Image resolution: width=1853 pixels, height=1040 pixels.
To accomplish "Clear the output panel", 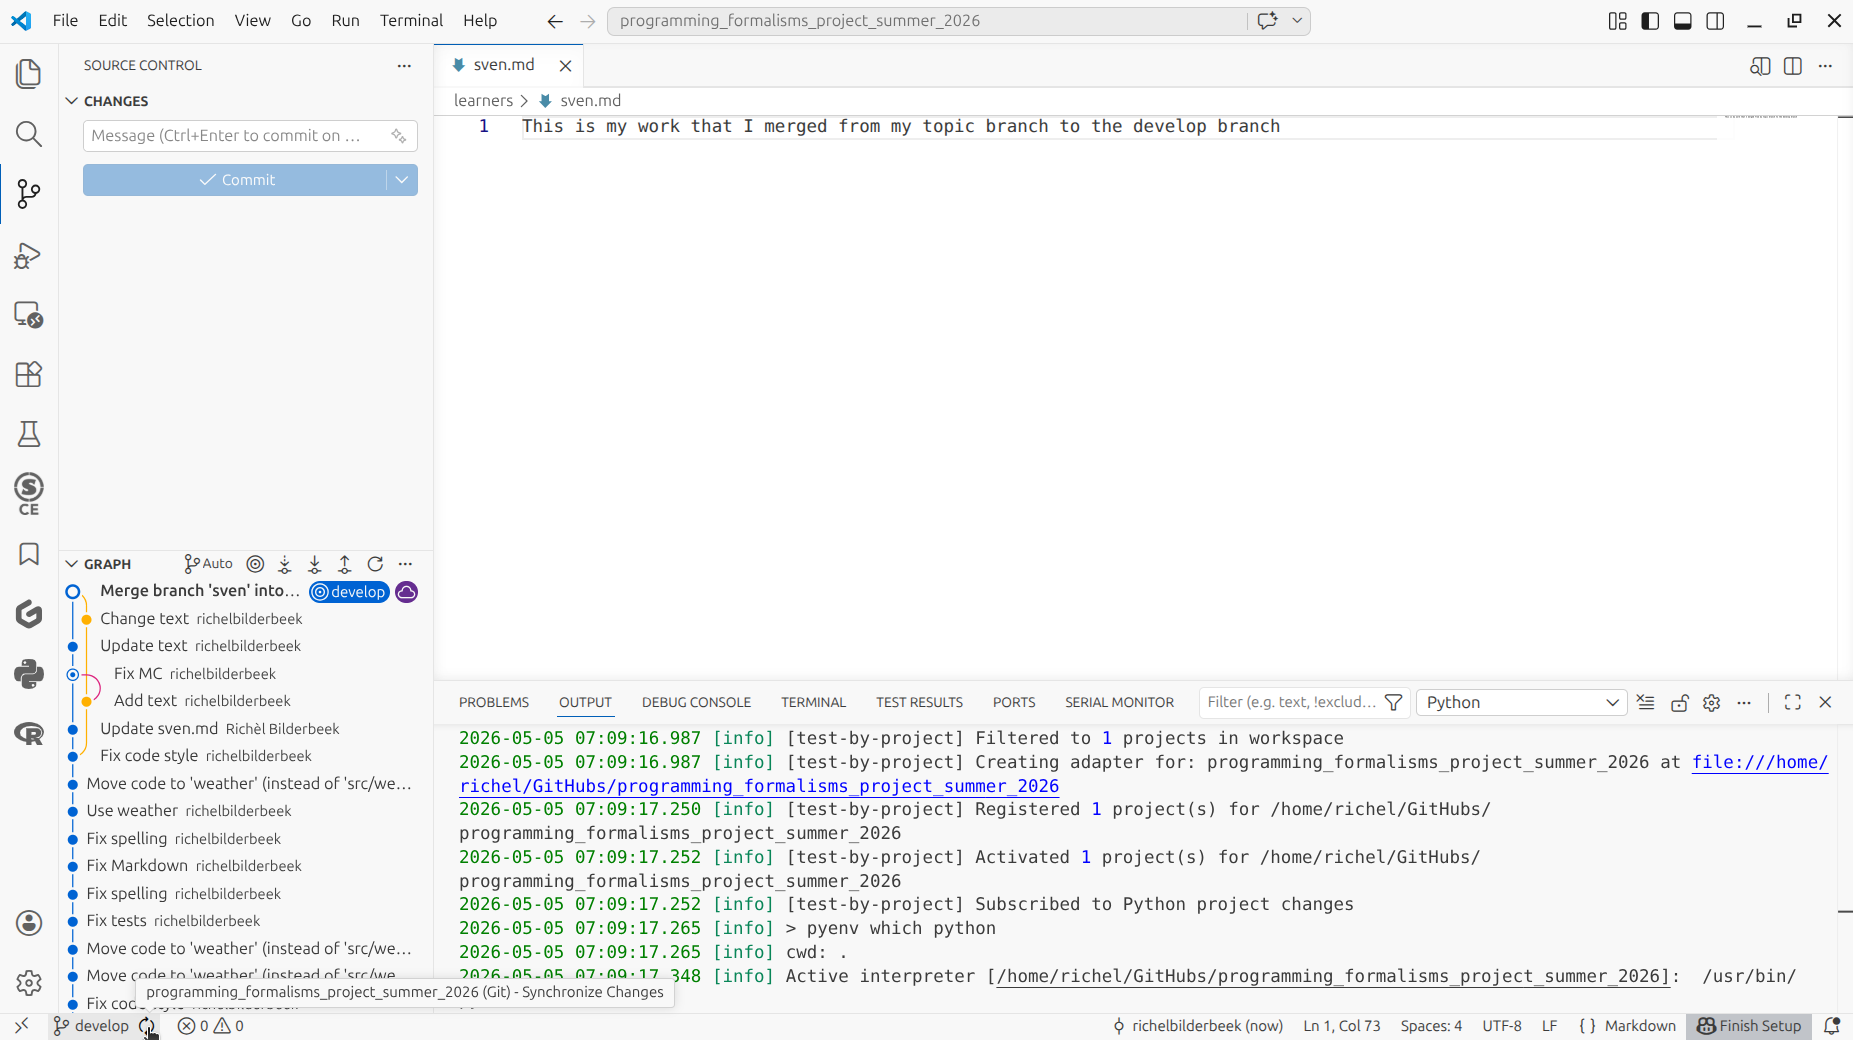I will 1646,703.
